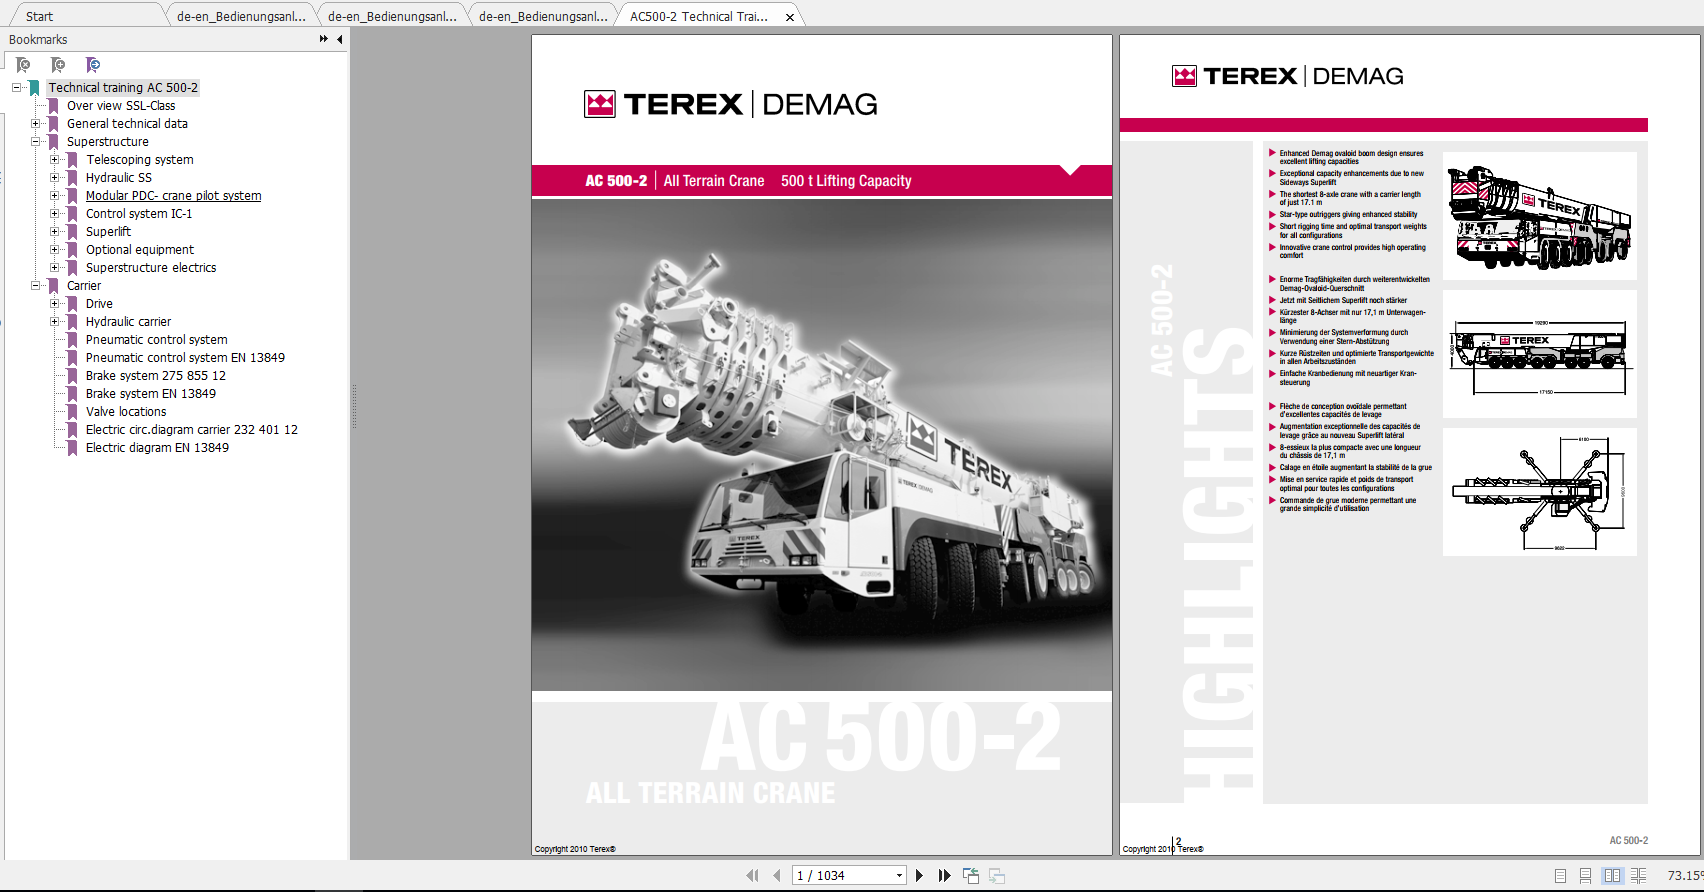Collapse the Technical training AC 500-2 root node

(x=17, y=88)
